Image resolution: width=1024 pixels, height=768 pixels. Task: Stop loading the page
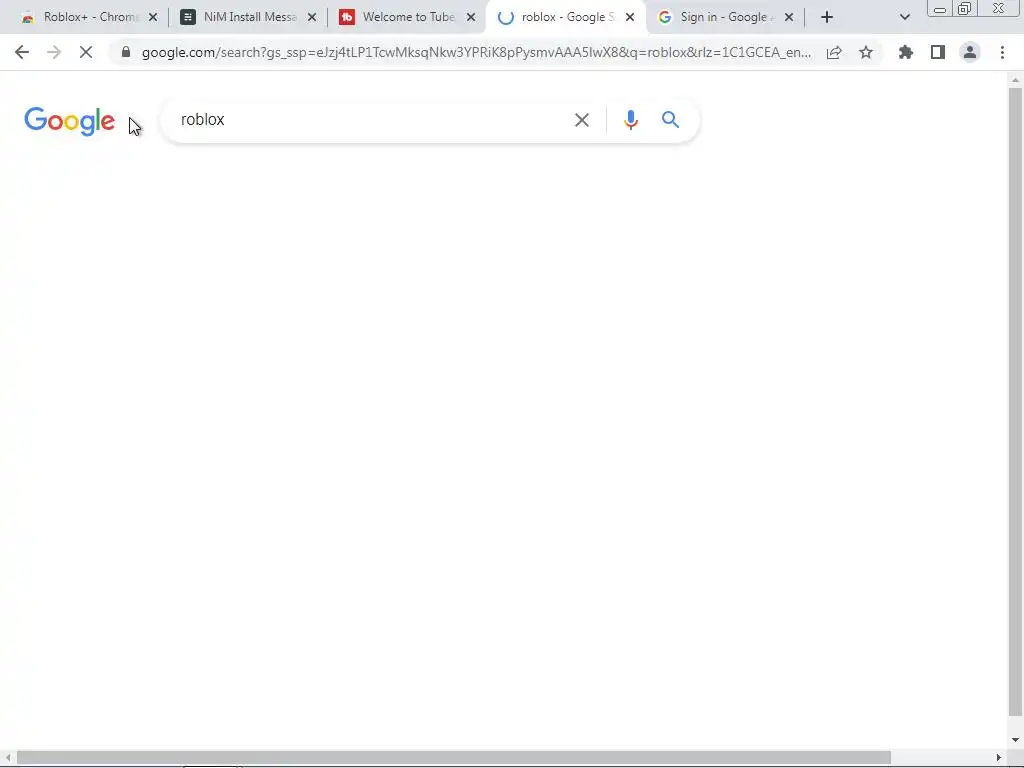coord(86,52)
